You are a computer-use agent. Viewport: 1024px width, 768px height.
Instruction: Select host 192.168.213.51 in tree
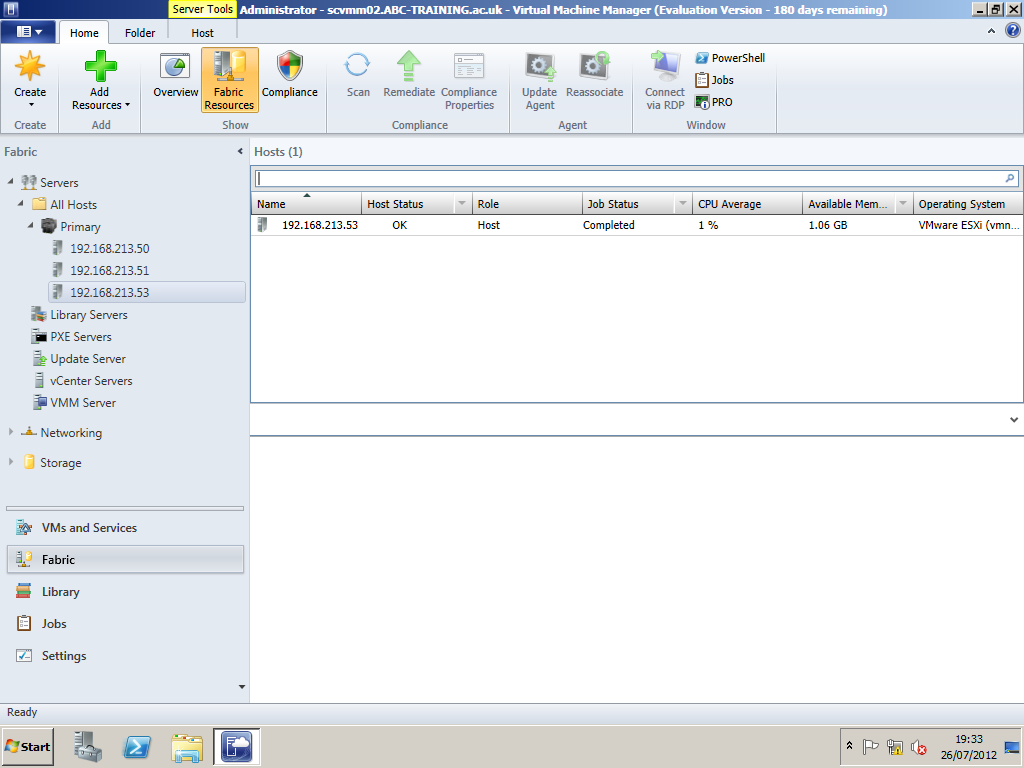tap(110, 270)
